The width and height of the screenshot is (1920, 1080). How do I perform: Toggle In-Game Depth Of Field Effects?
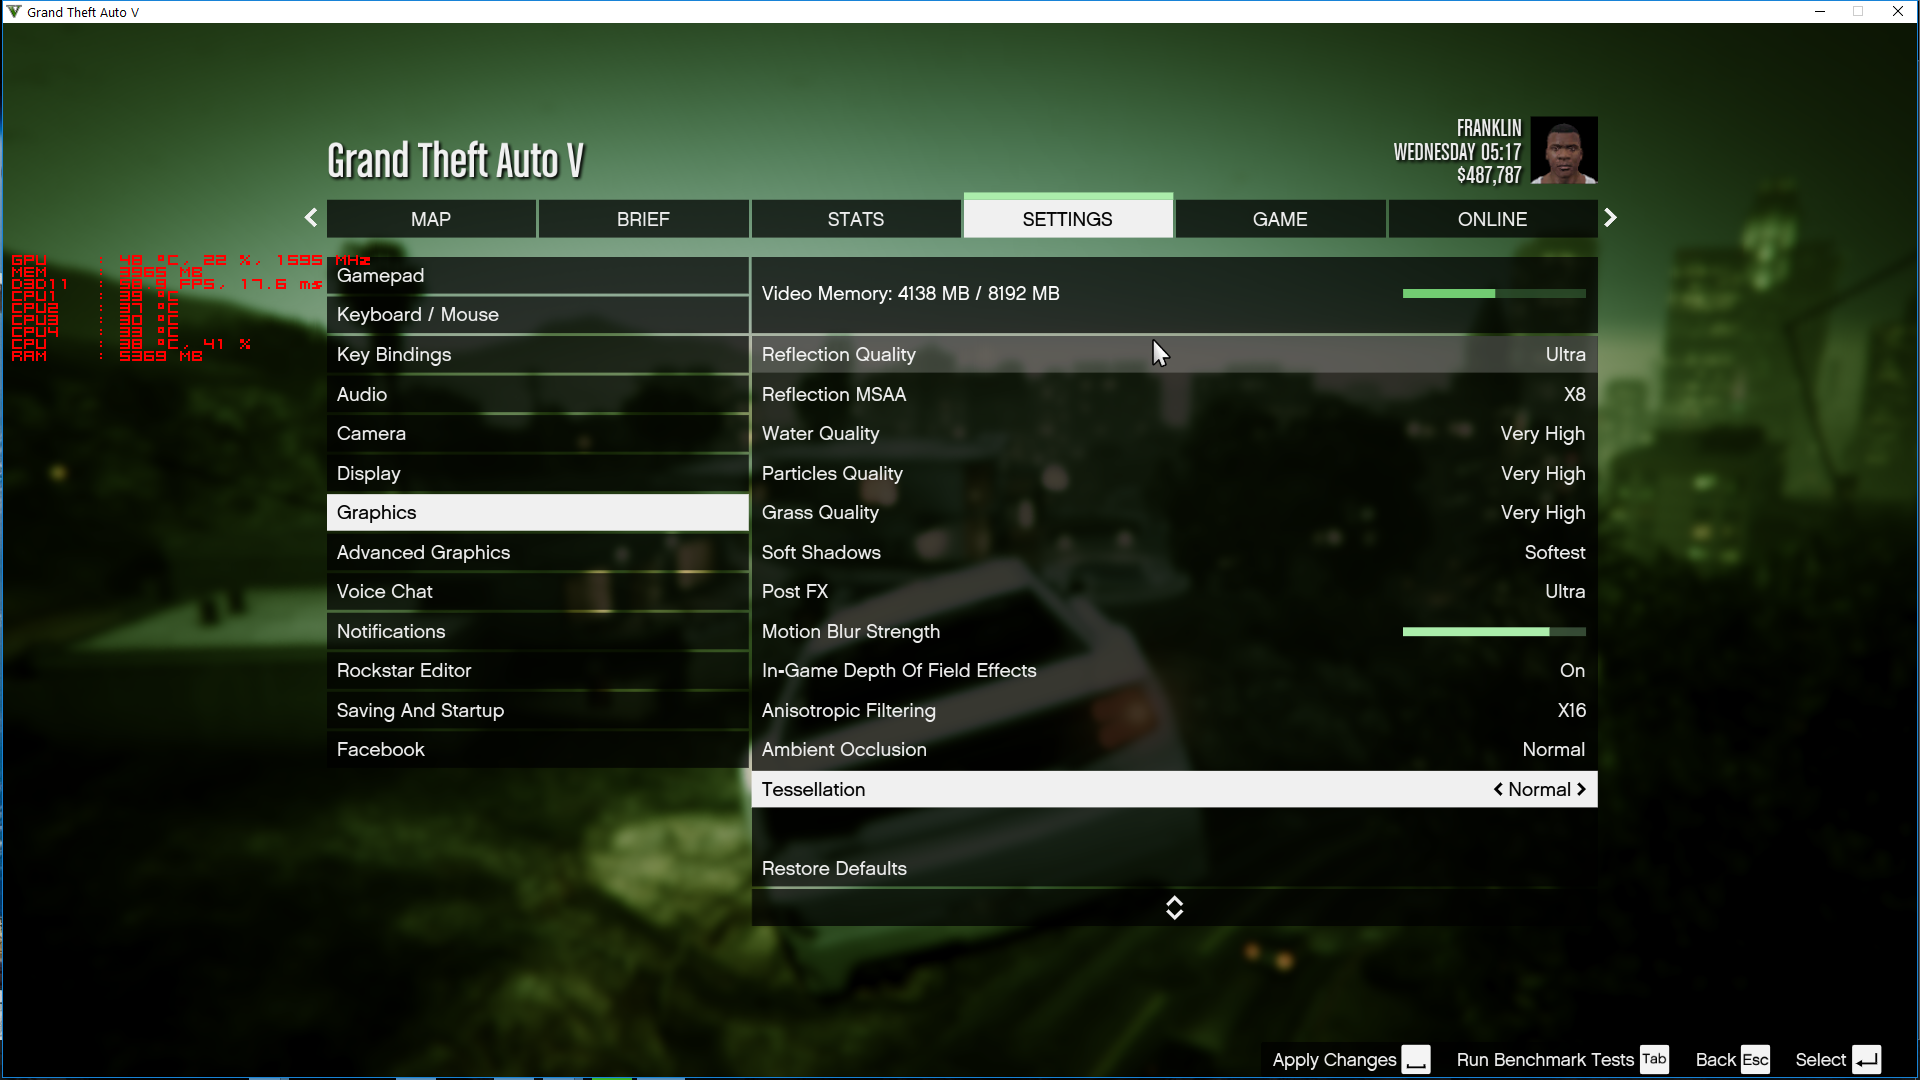[x=1174, y=670]
